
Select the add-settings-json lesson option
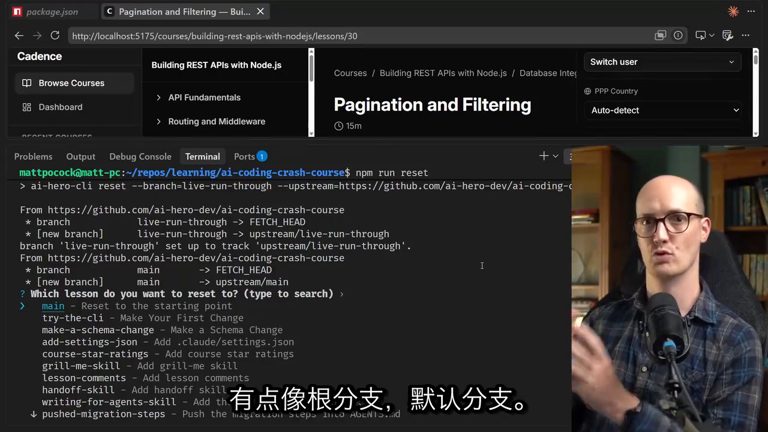(168, 342)
